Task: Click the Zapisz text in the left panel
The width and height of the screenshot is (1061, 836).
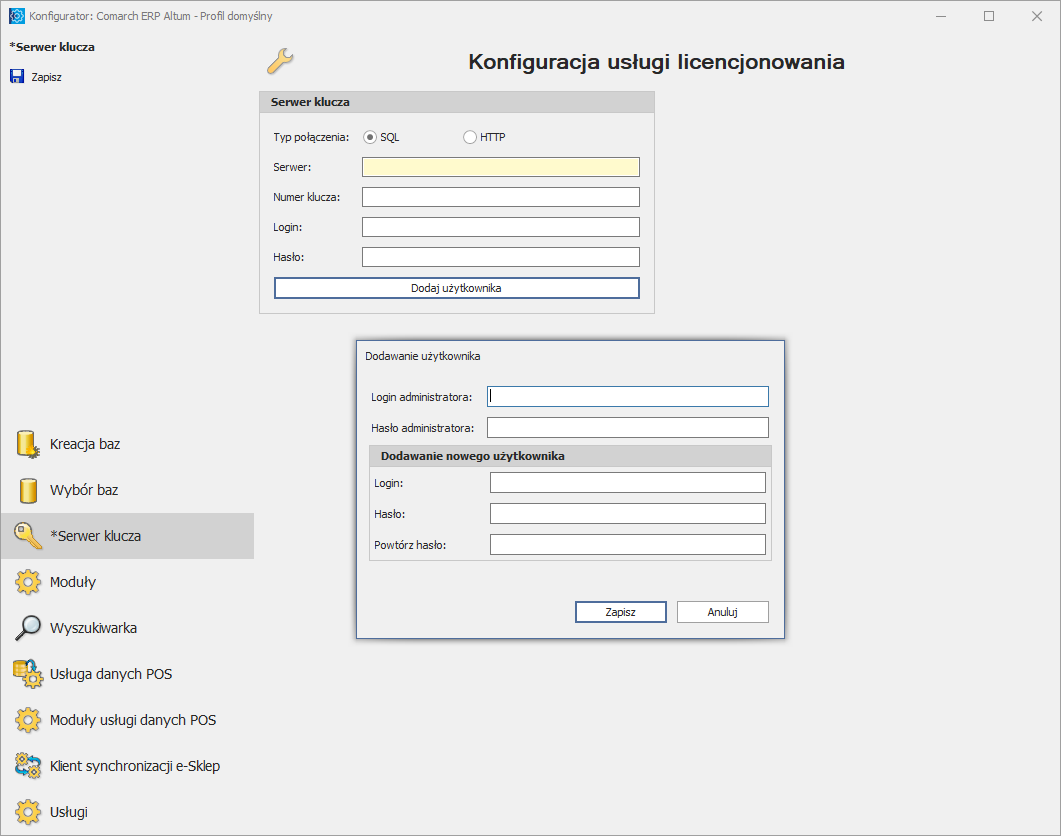Action: [x=47, y=77]
